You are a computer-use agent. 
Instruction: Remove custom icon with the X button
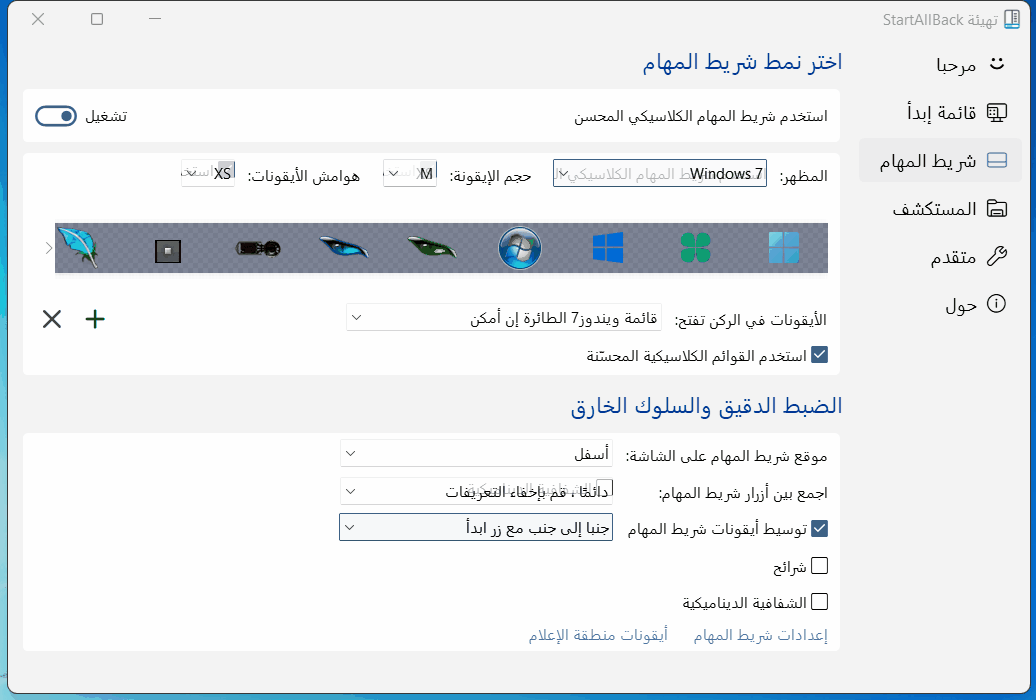click(52, 319)
